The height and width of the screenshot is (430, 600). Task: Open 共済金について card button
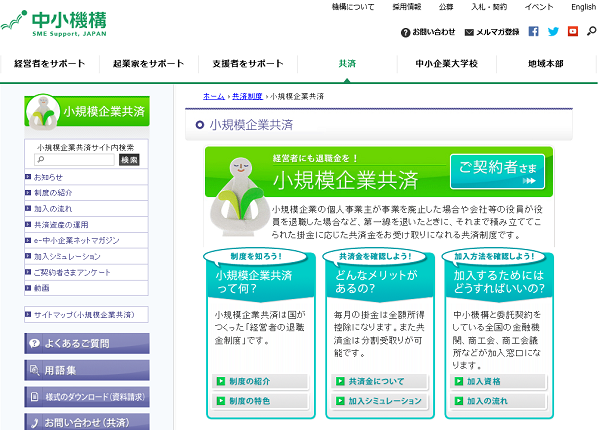(x=379, y=381)
